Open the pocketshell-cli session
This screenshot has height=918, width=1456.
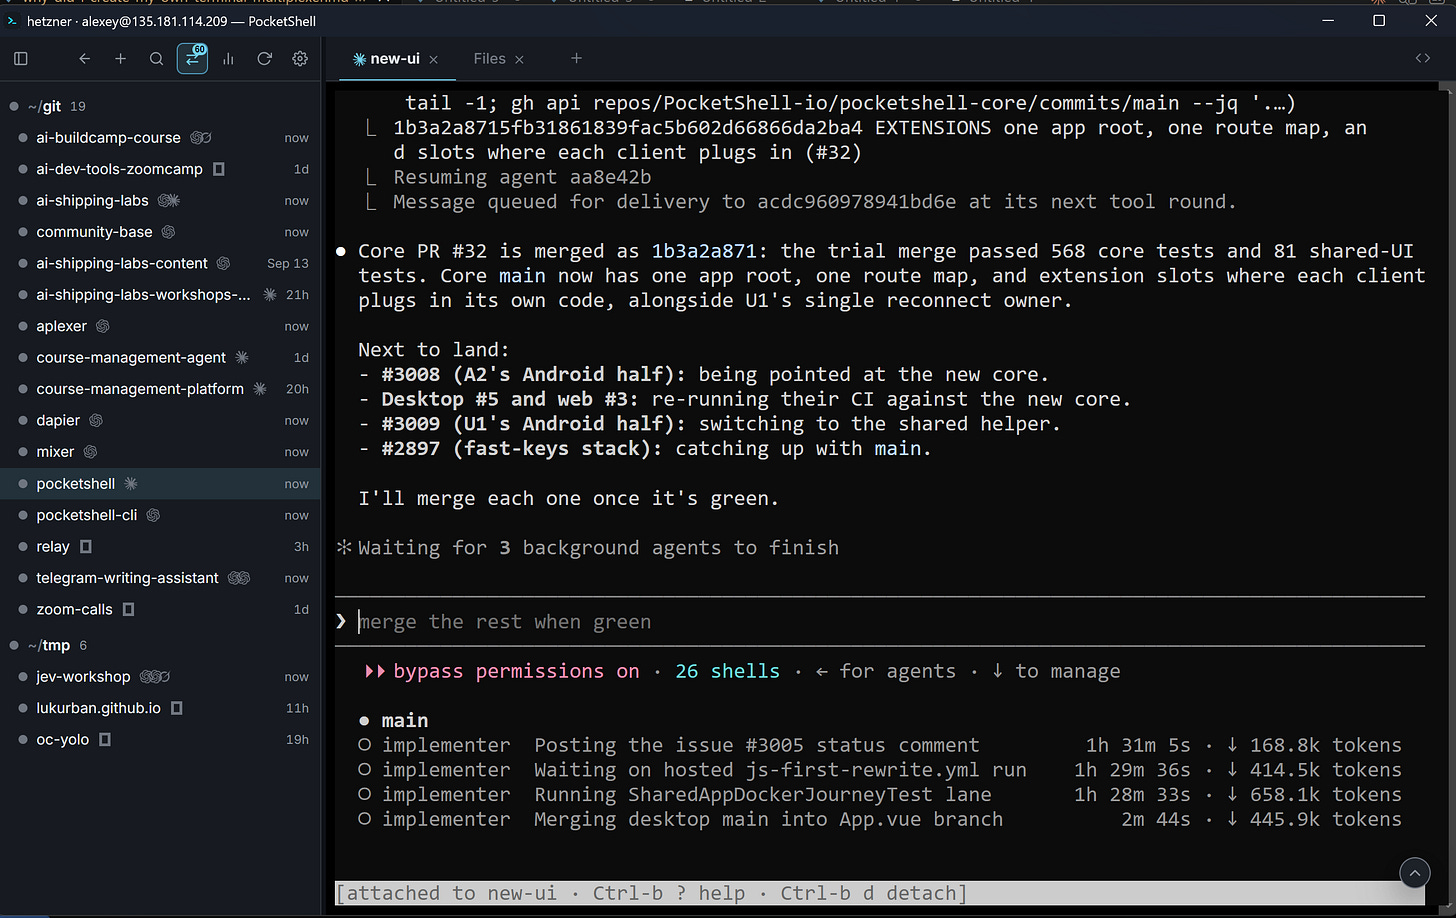pyautogui.click(x=160, y=515)
